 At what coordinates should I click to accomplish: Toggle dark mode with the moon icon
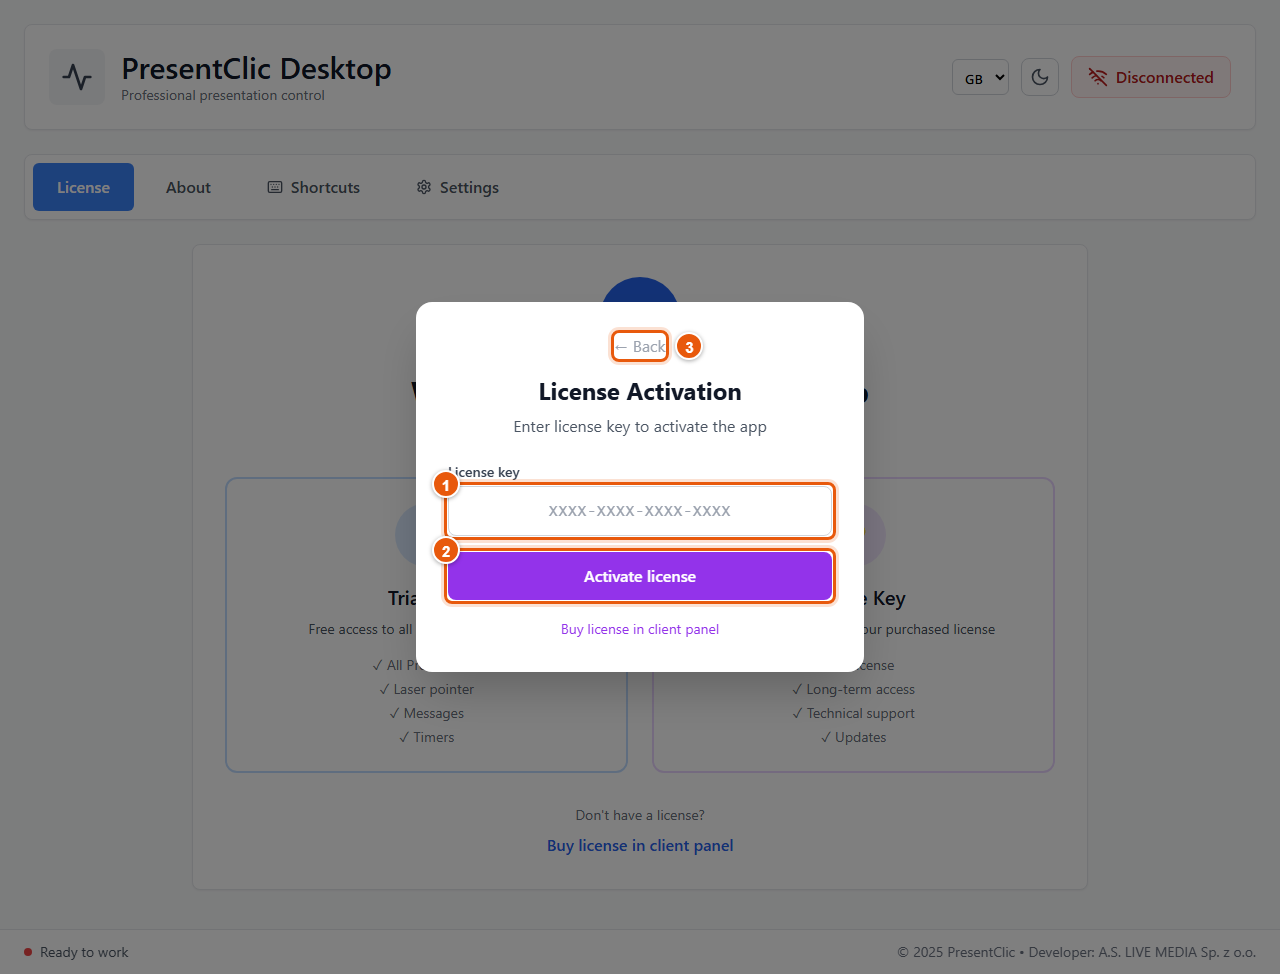pyautogui.click(x=1040, y=77)
